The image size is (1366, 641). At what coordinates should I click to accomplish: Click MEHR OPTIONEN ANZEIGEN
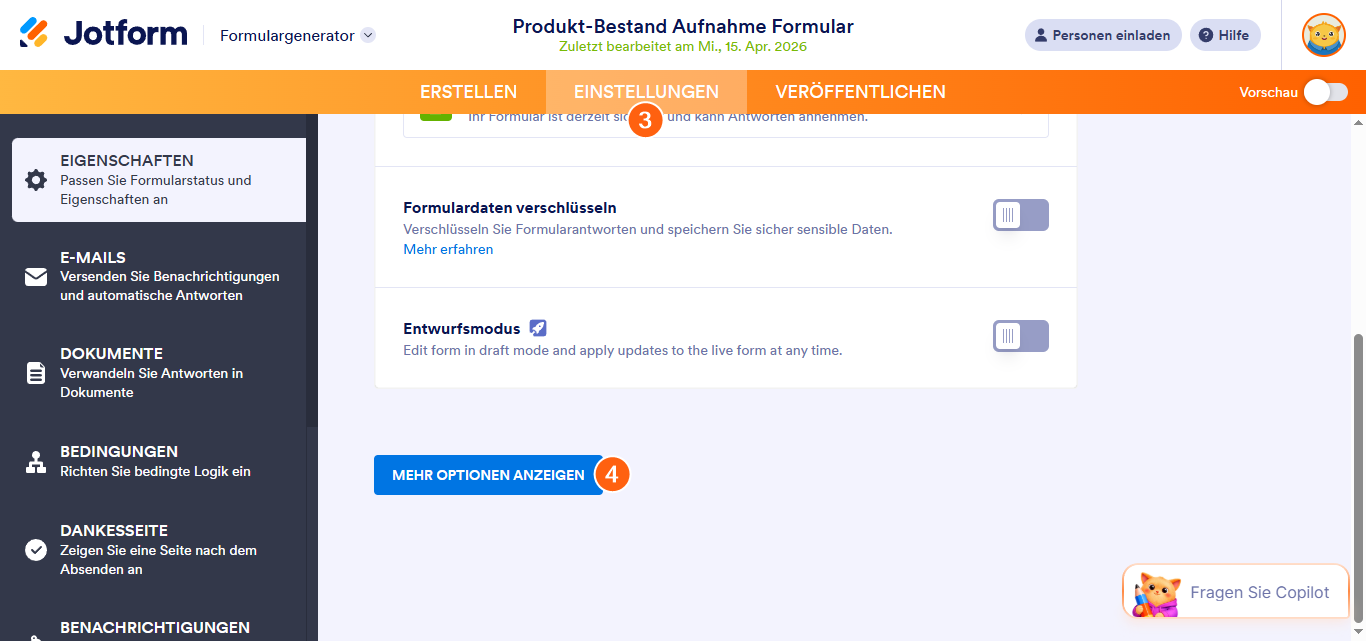[489, 475]
